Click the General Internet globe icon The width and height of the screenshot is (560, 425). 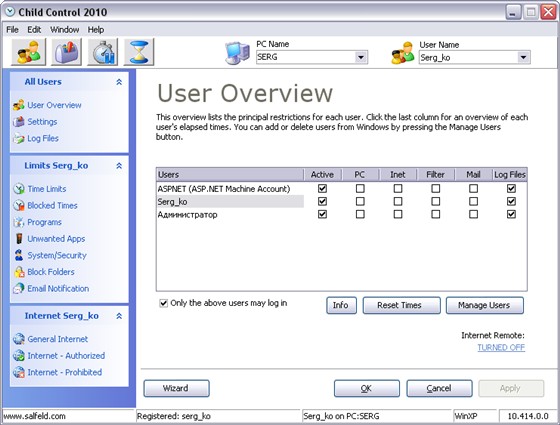pos(19,339)
